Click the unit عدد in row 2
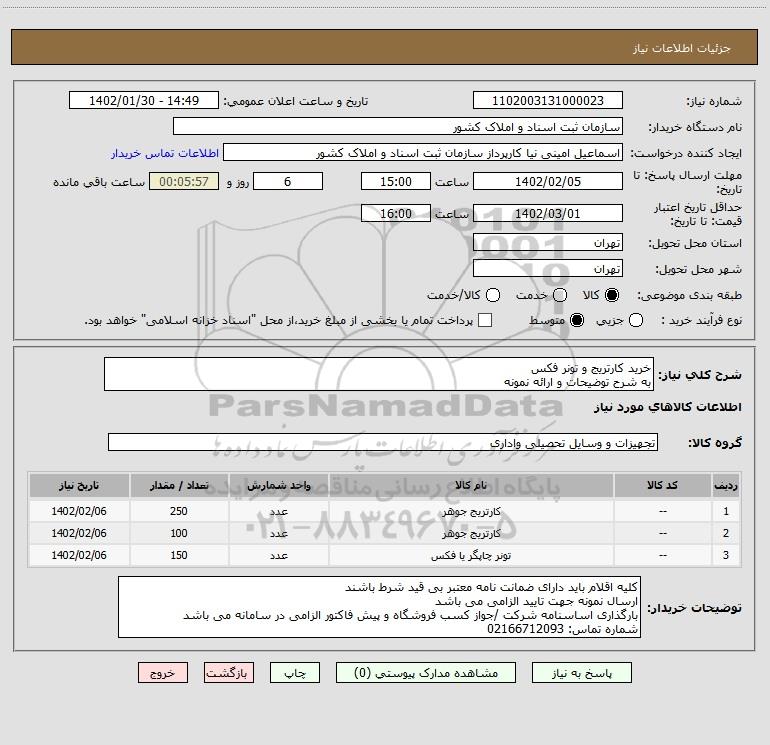 (278, 533)
